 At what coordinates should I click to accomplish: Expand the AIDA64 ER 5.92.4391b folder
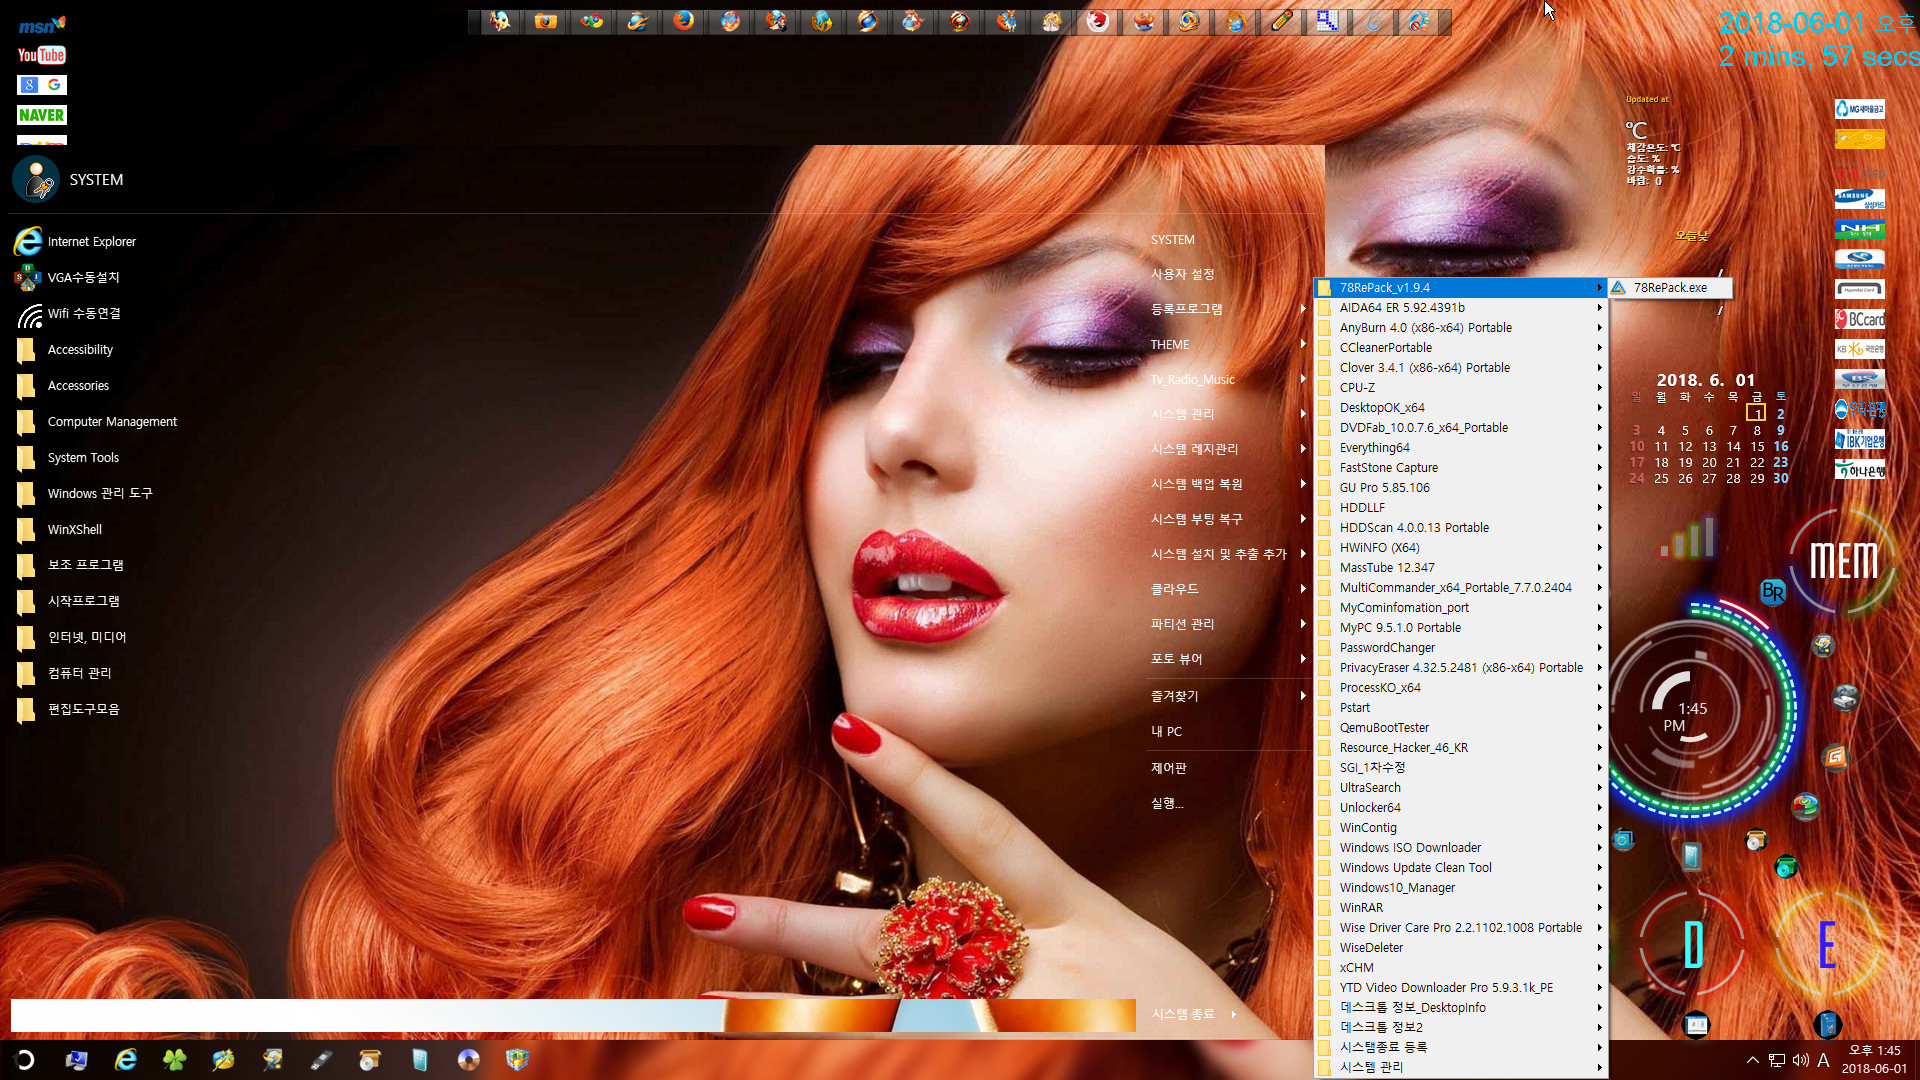point(1460,308)
